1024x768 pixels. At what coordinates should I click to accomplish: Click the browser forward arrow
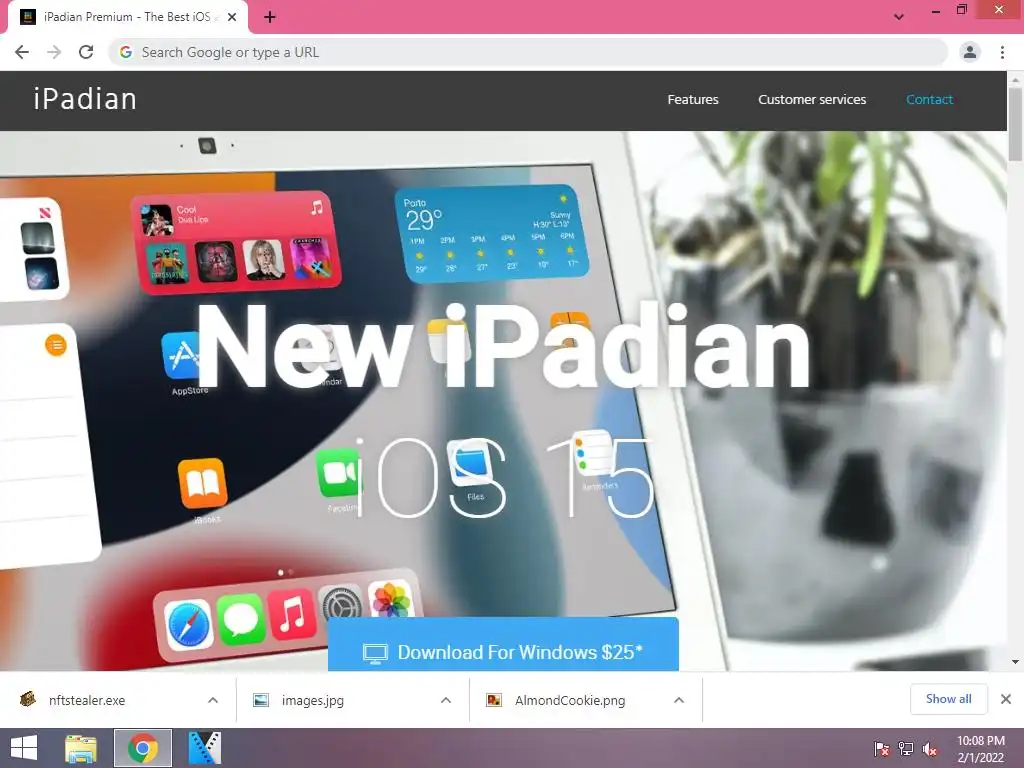pyautogui.click(x=54, y=52)
